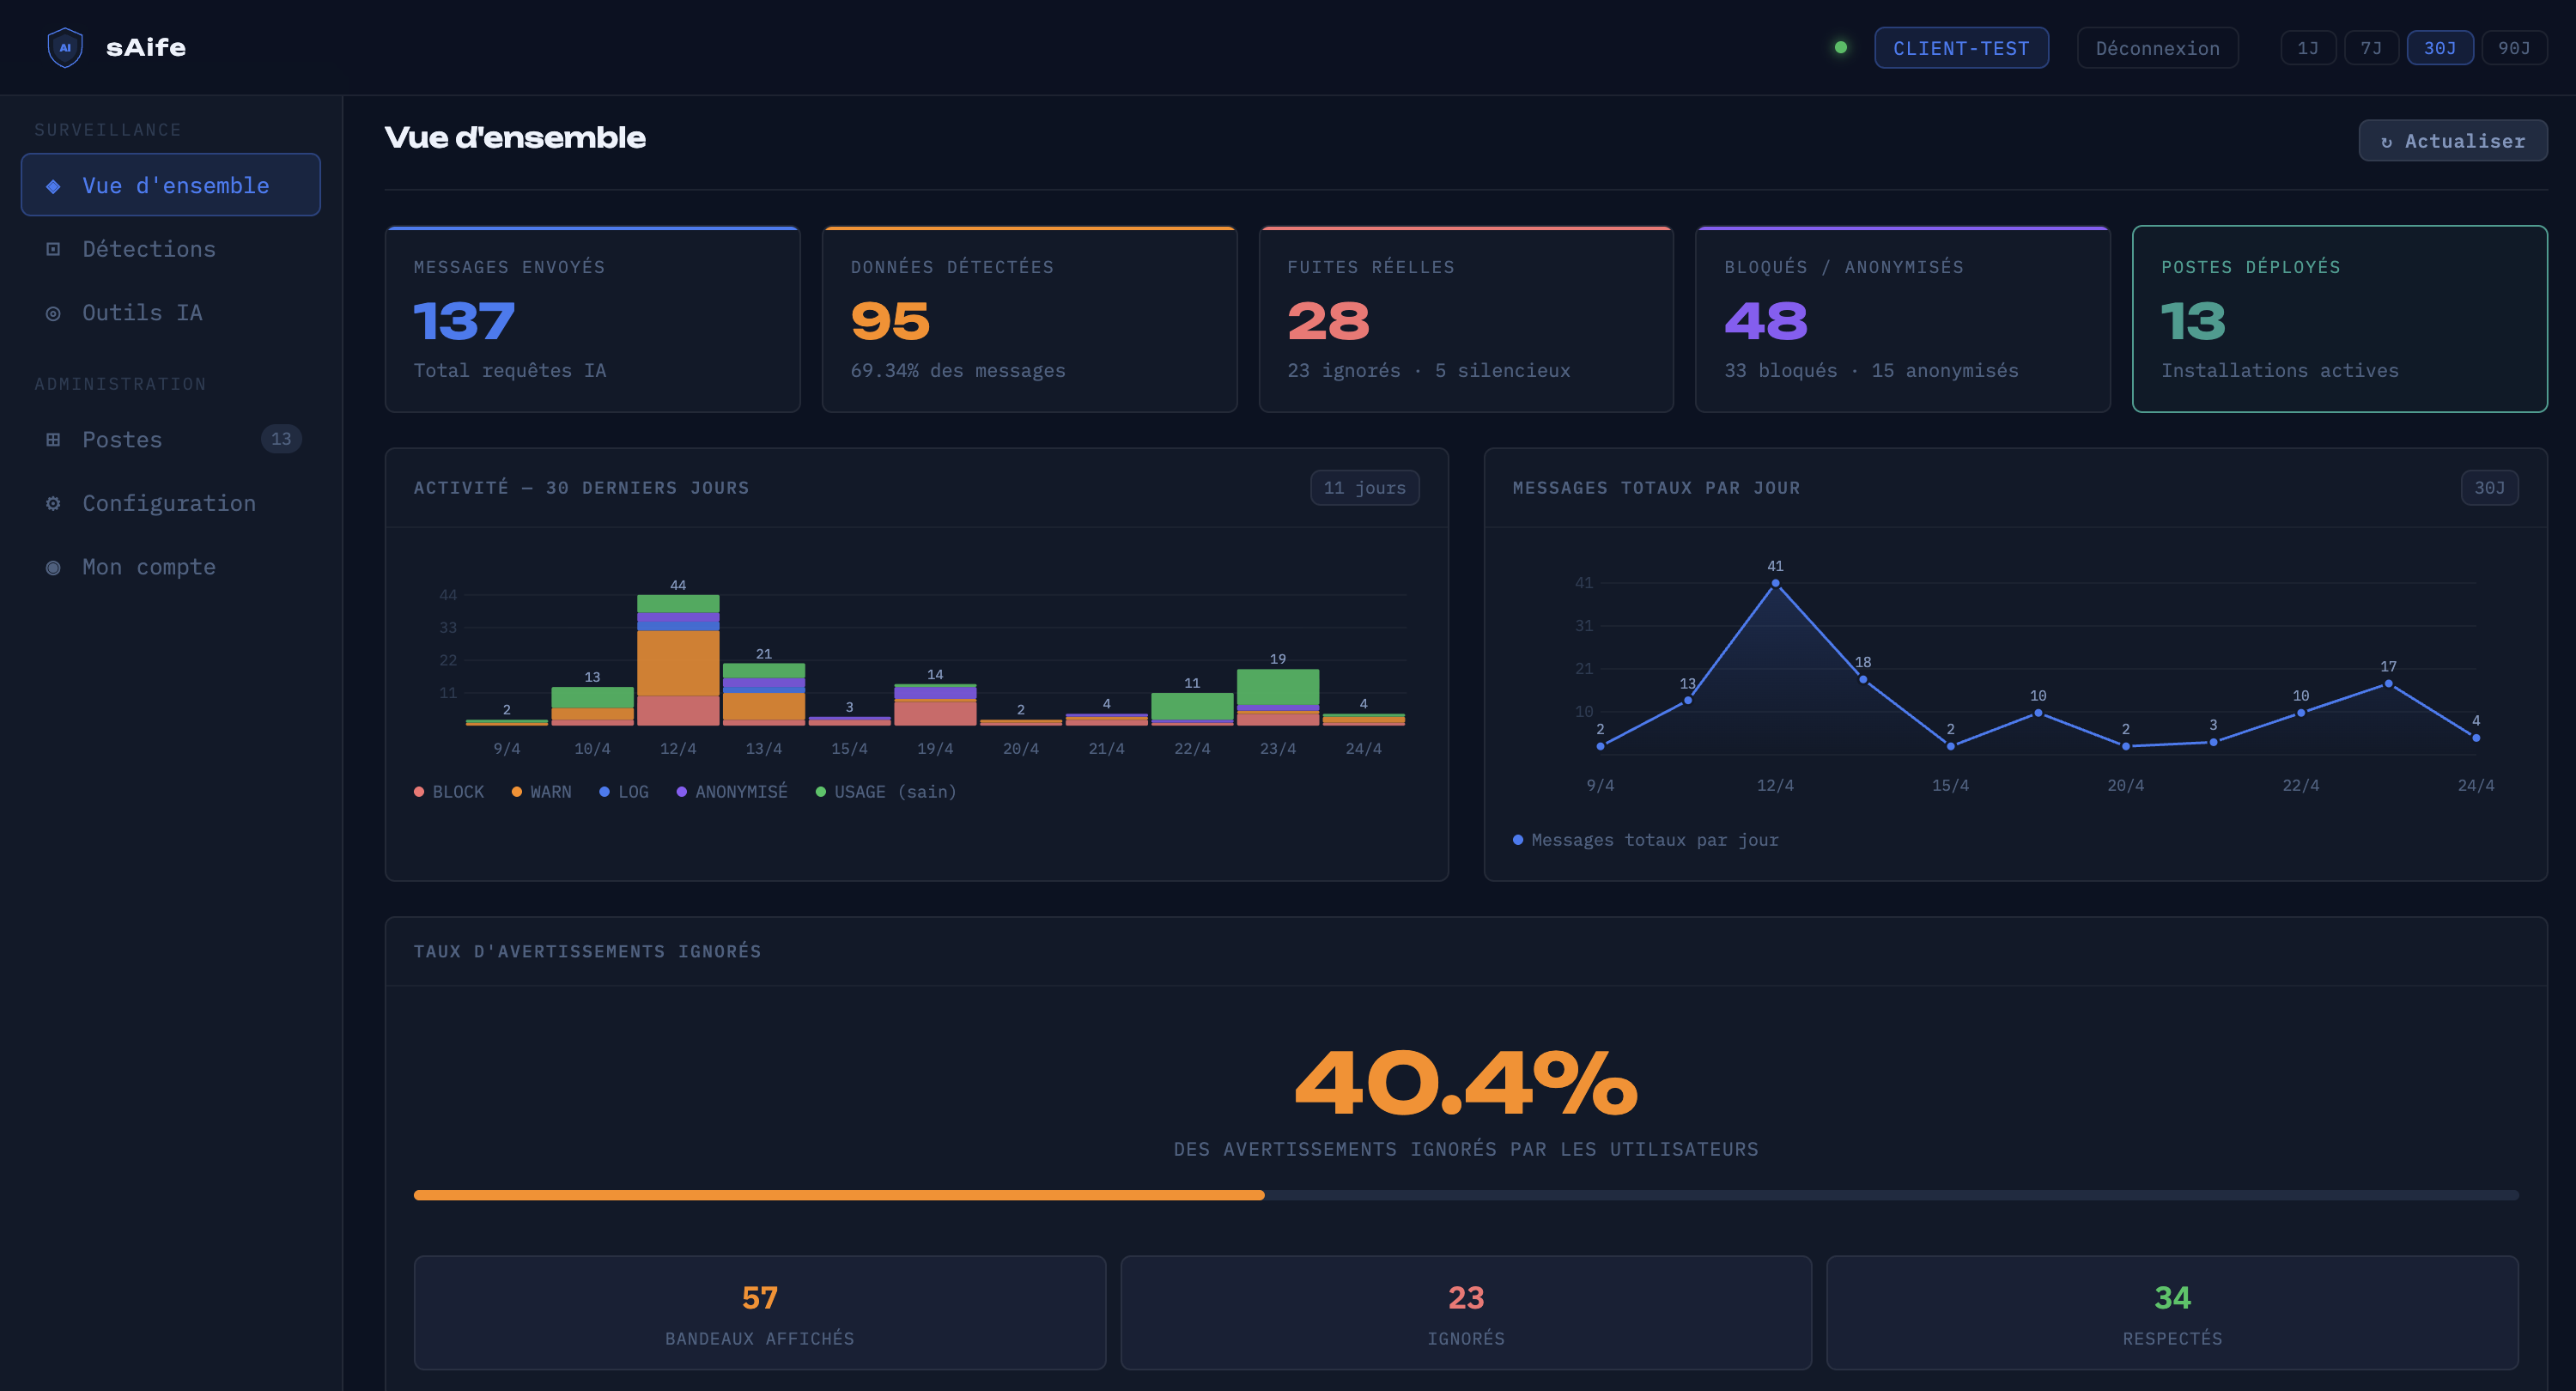Image resolution: width=2576 pixels, height=1391 pixels.
Task: Select the 30J period filter
Action: point(2440,48)
